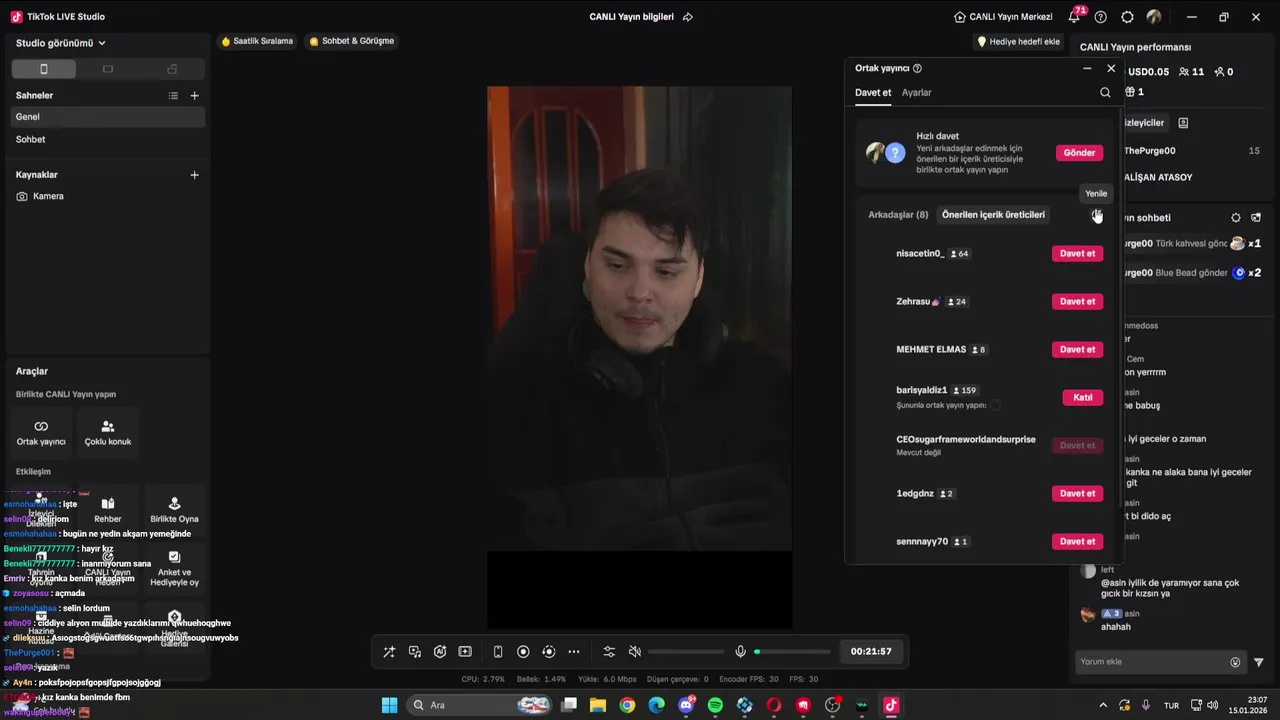Switch to the Davet et tab
The width and height of the screenshot is (1280, 720).
[x=873, y=92]
